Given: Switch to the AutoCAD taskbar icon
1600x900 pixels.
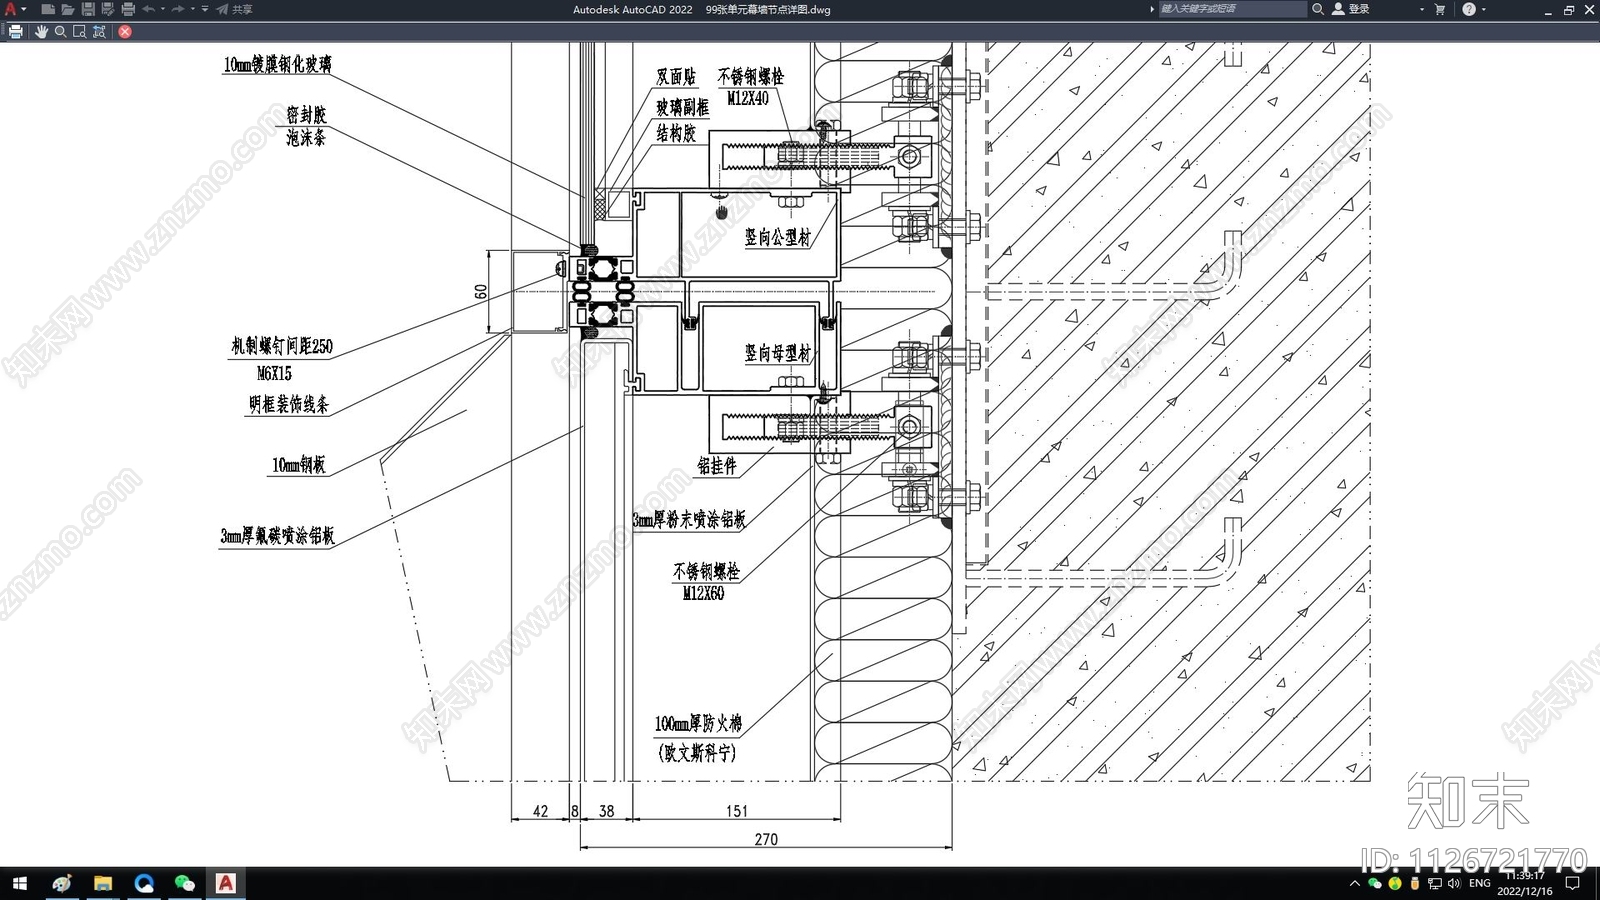Looking at the screenshot, I should tap(226, 883).
